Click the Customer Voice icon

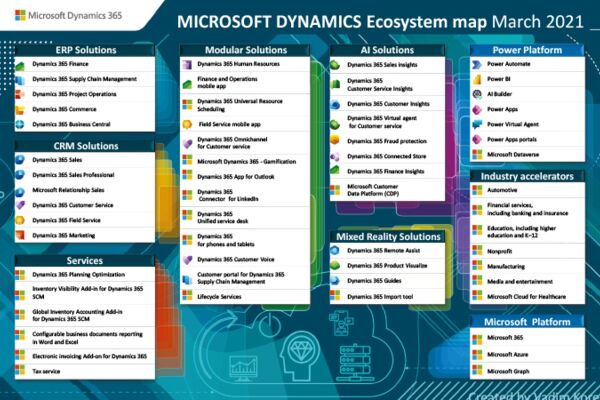(x=187, y=260)
